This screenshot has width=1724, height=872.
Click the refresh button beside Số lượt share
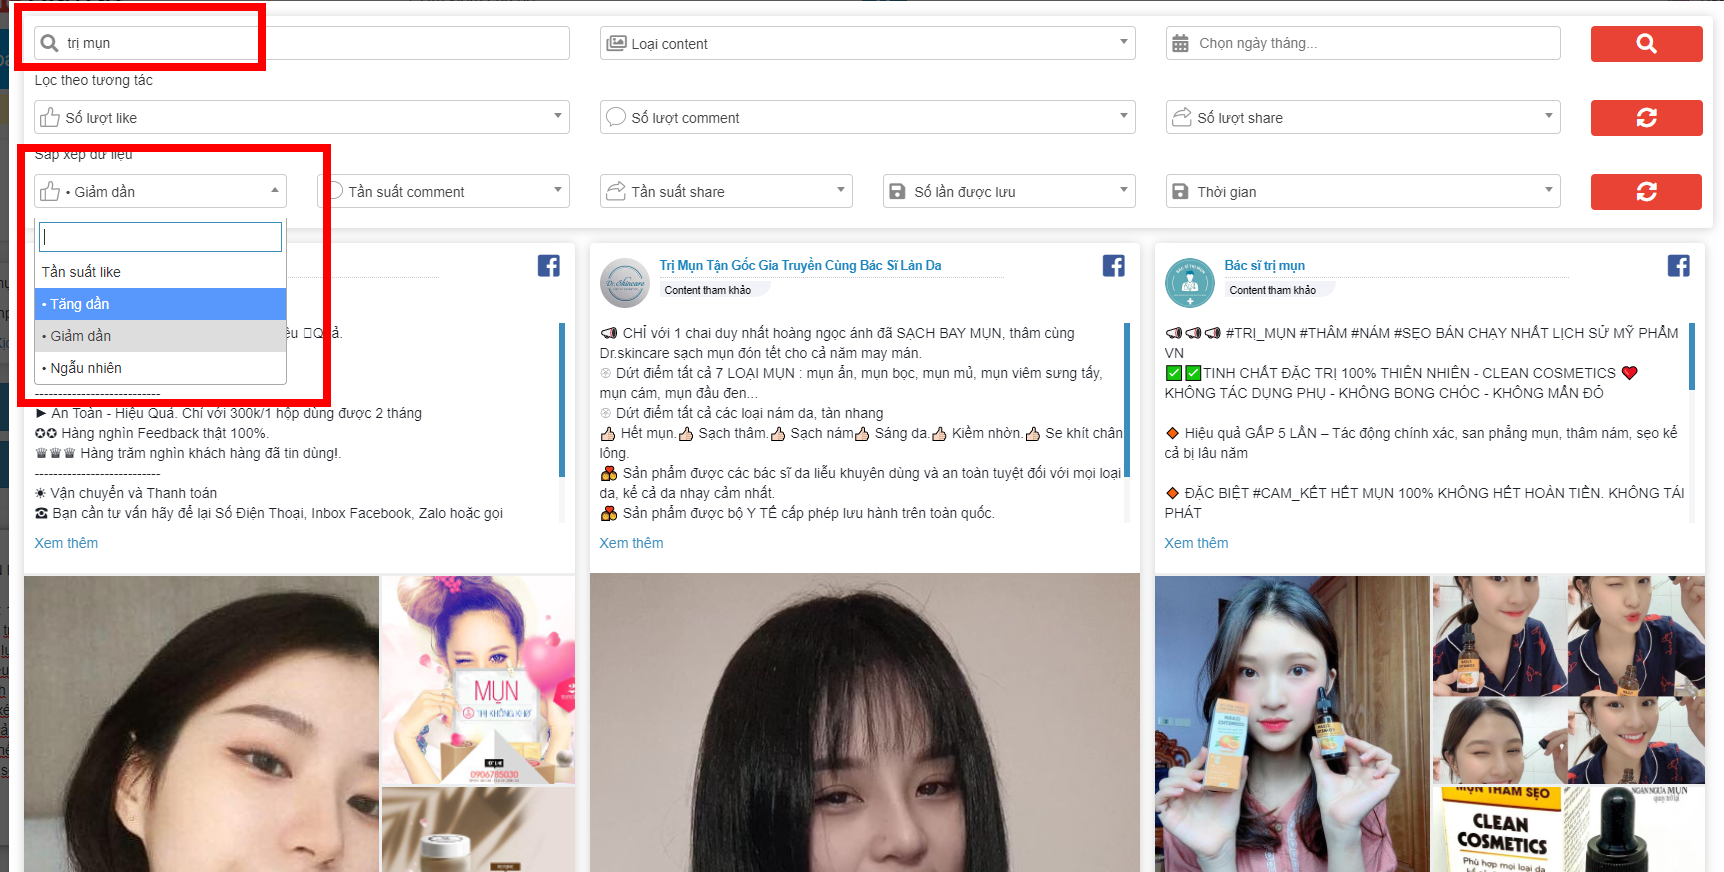1646,117
